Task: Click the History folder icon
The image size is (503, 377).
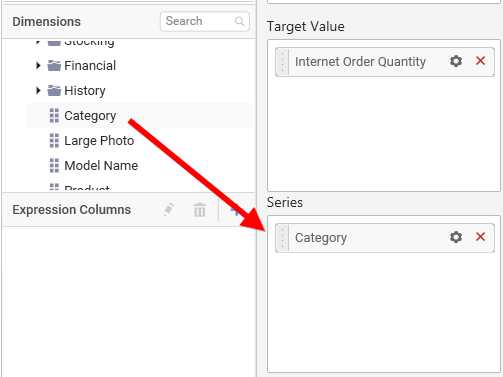Action: point(54,91)
